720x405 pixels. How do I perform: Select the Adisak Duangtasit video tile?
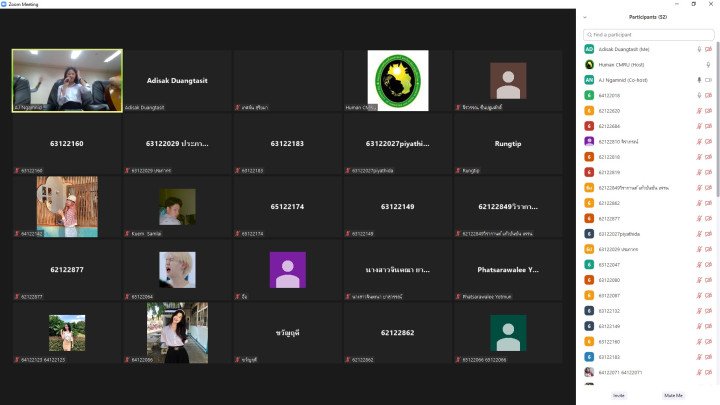coord(177,80)
